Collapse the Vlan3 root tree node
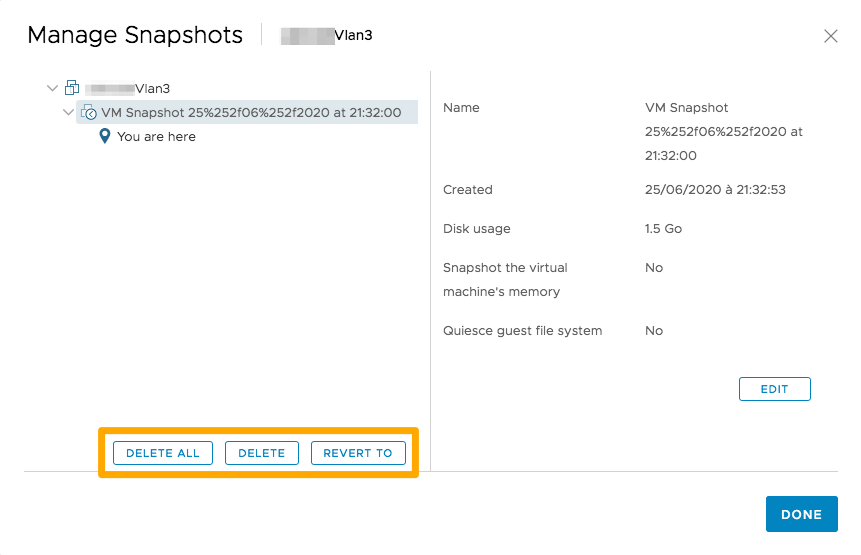 [x=53, y=89]
